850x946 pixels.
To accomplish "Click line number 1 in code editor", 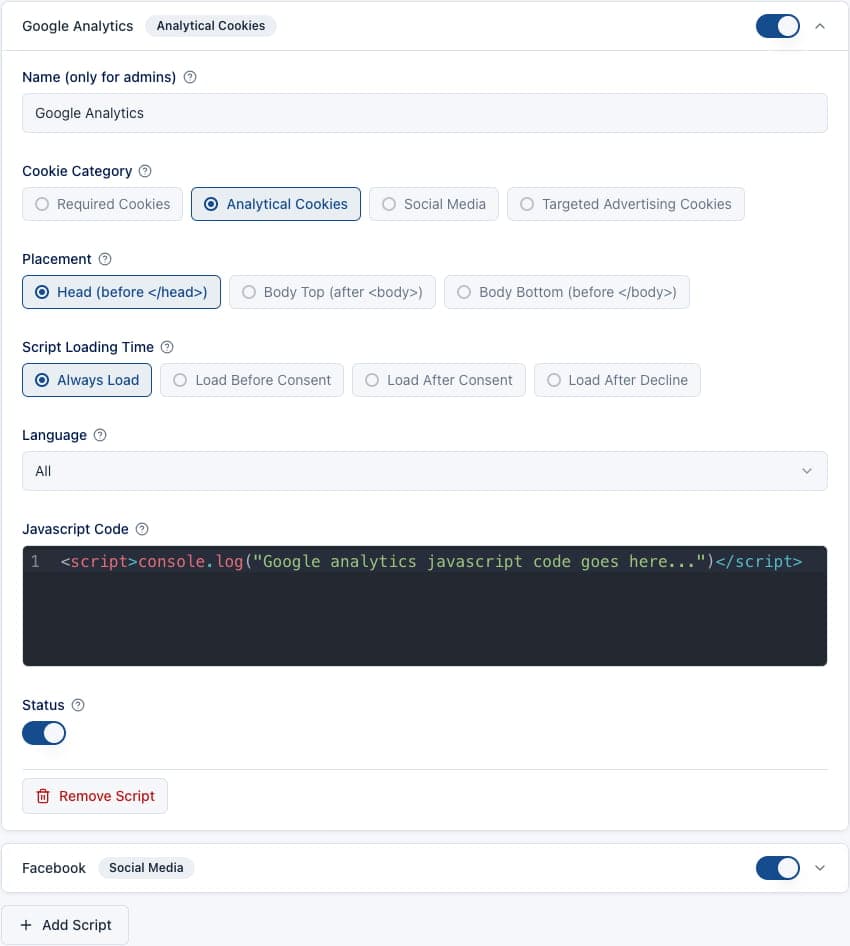I will pos(35,562).
